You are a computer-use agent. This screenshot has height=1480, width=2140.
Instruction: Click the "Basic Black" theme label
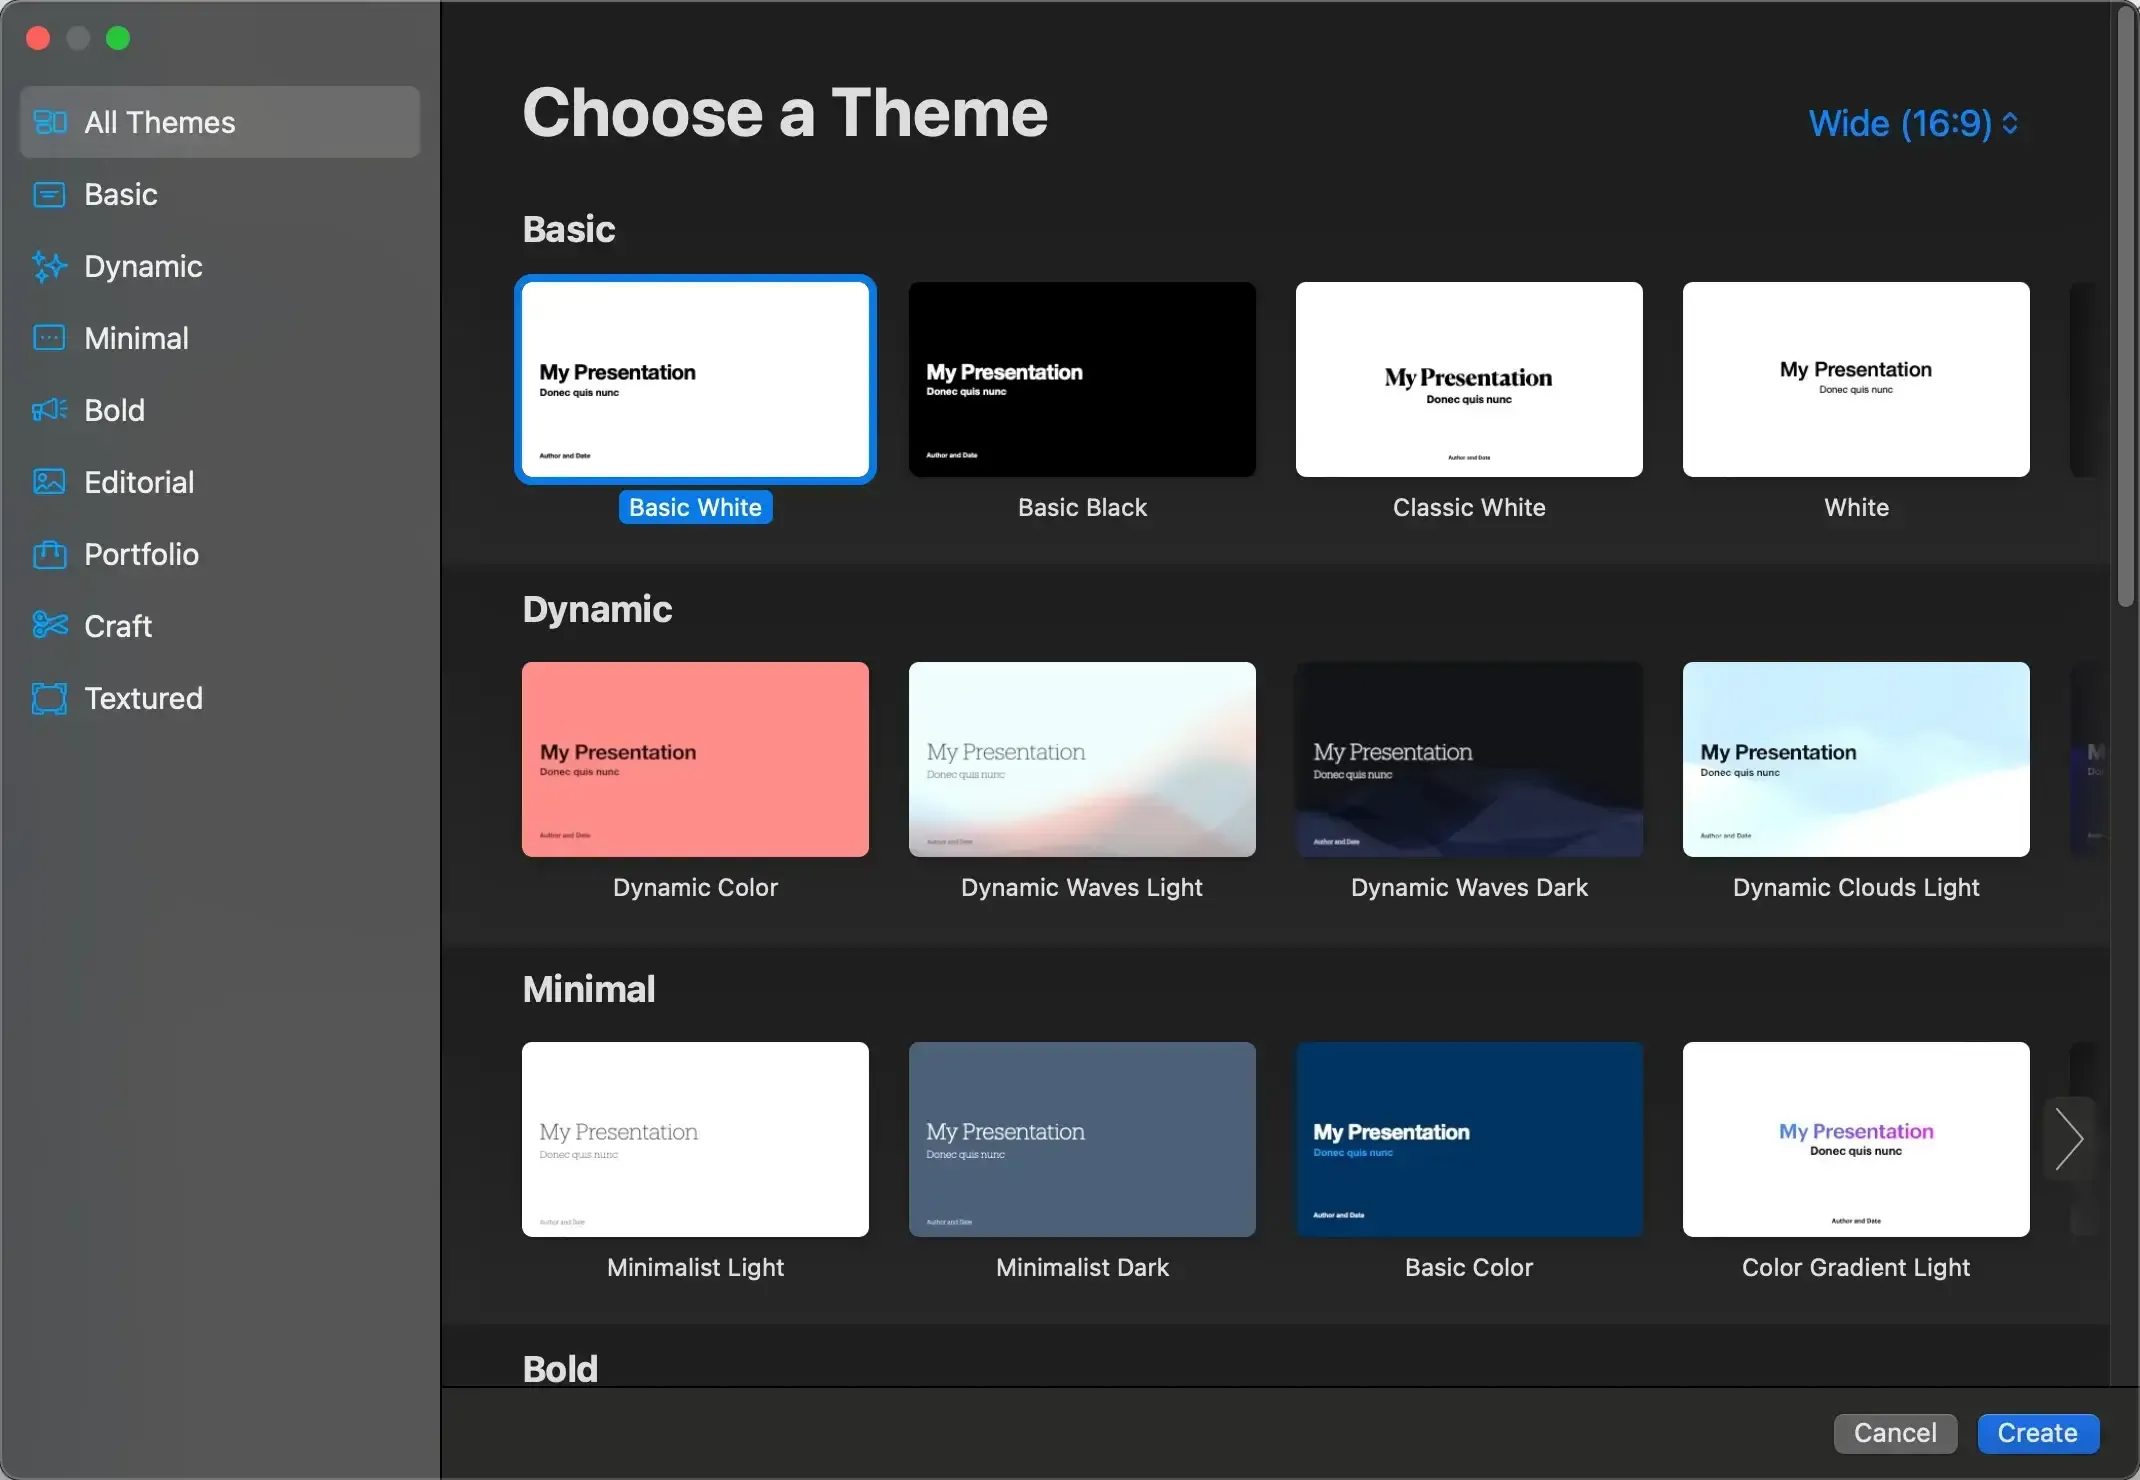pyautogui.click(x=1082, y=507)
